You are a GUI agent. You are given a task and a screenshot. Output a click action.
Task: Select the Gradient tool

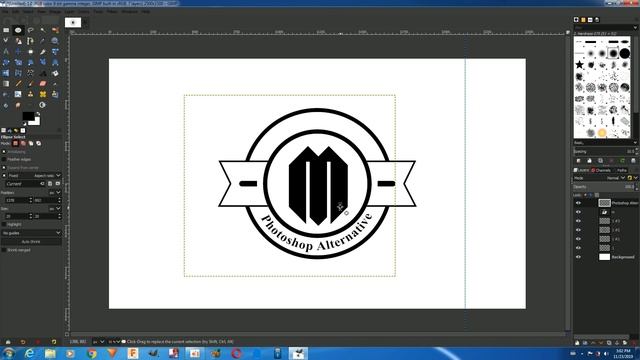click(x=6, y=84)
